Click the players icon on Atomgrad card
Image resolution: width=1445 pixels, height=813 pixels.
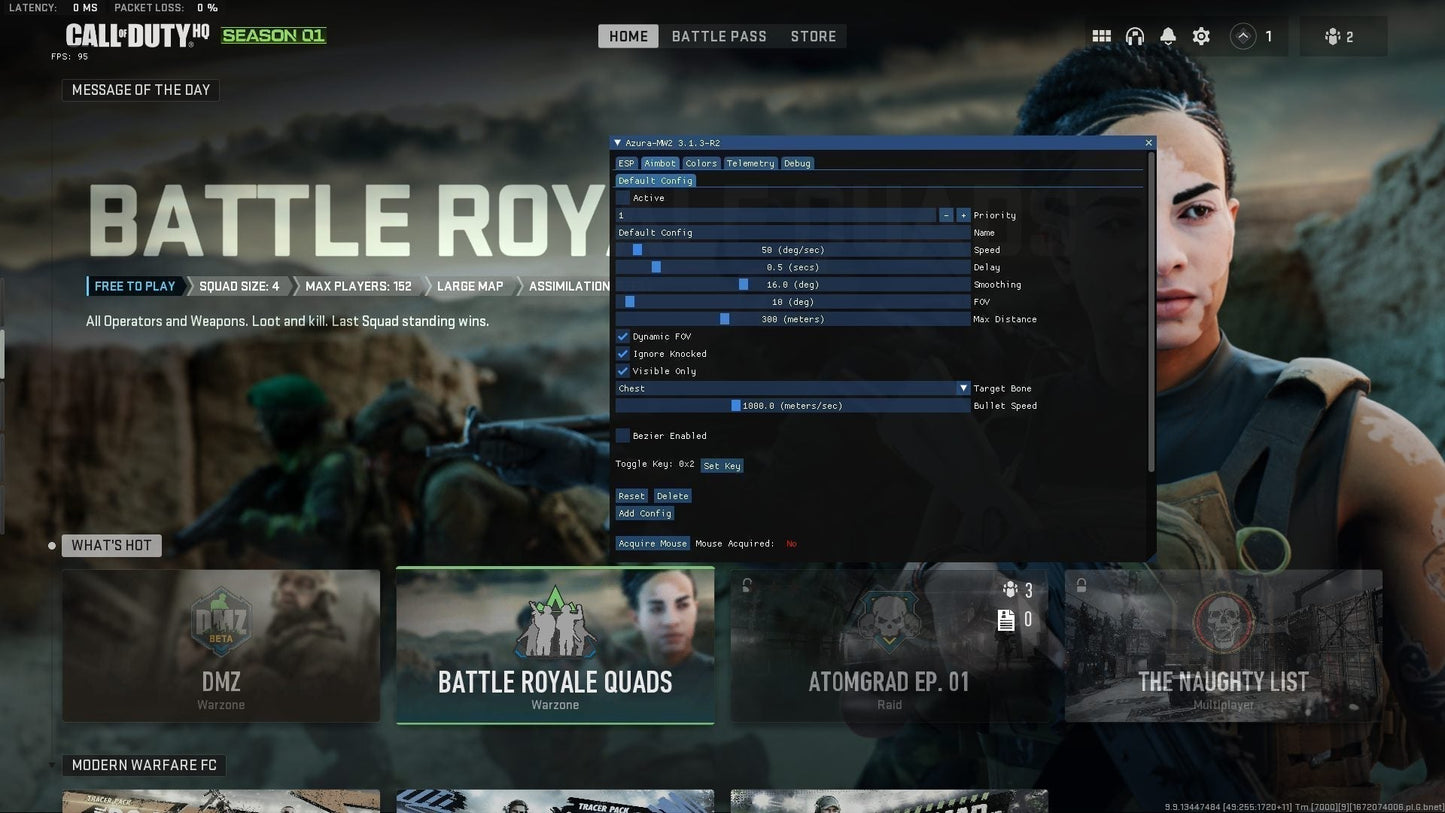pyautogui.click(x=1010, y=590)
